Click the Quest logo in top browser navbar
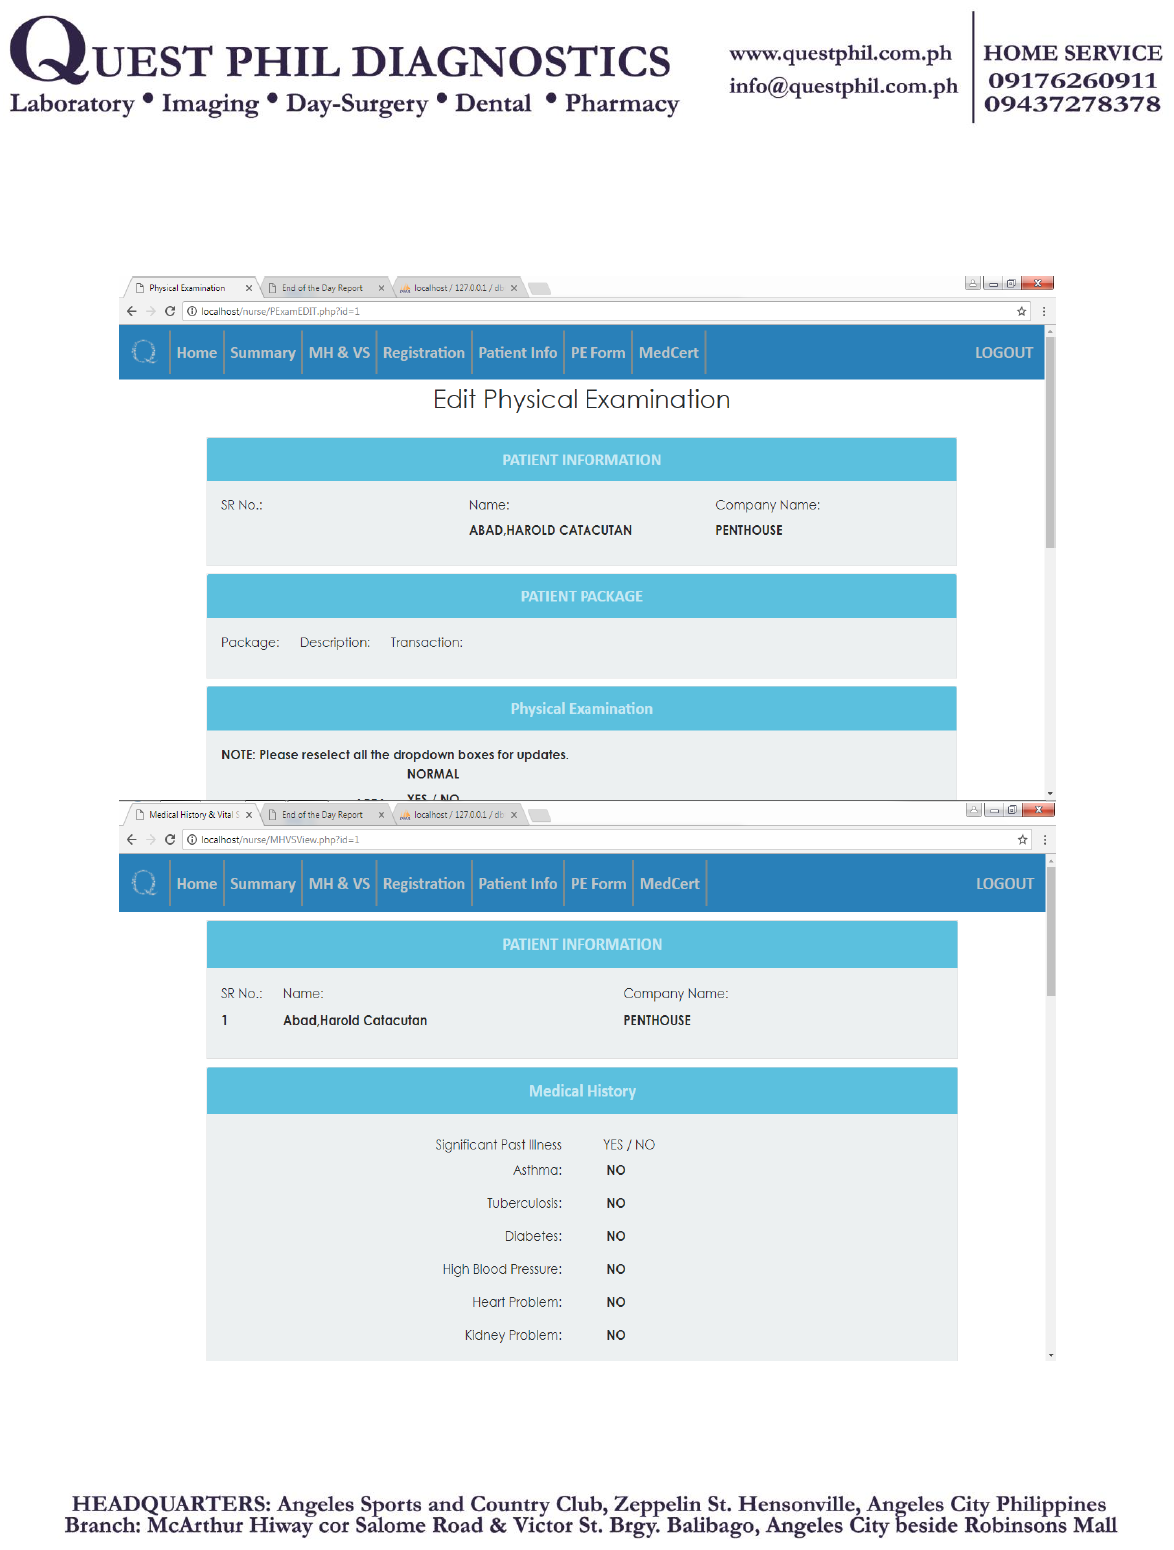This screenshot has width=1174, height=1550. click(144, 352)
